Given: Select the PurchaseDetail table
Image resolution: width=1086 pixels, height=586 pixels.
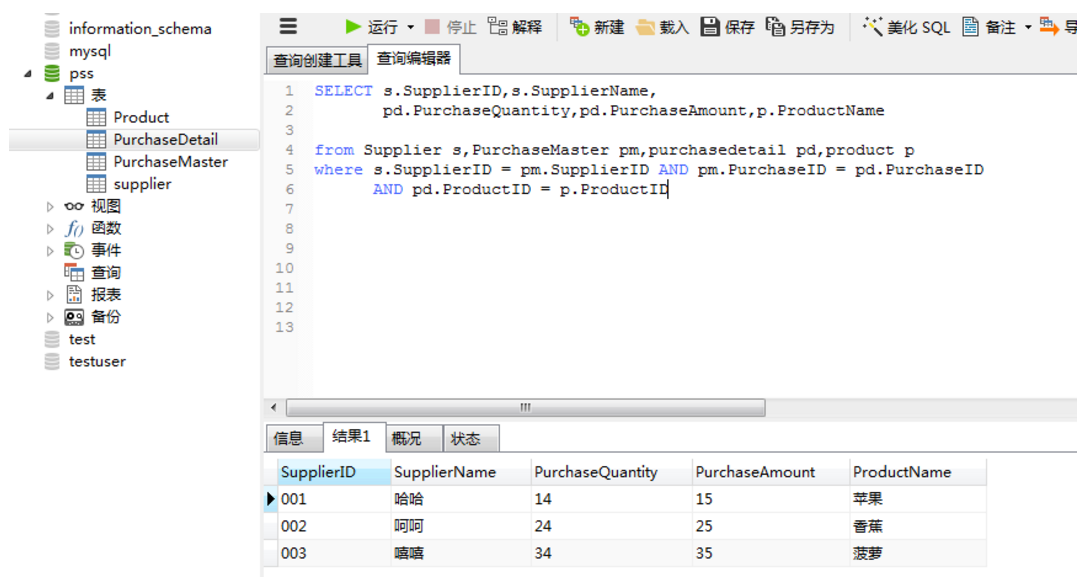Looking at the screenshot, I should click(168, 139).
